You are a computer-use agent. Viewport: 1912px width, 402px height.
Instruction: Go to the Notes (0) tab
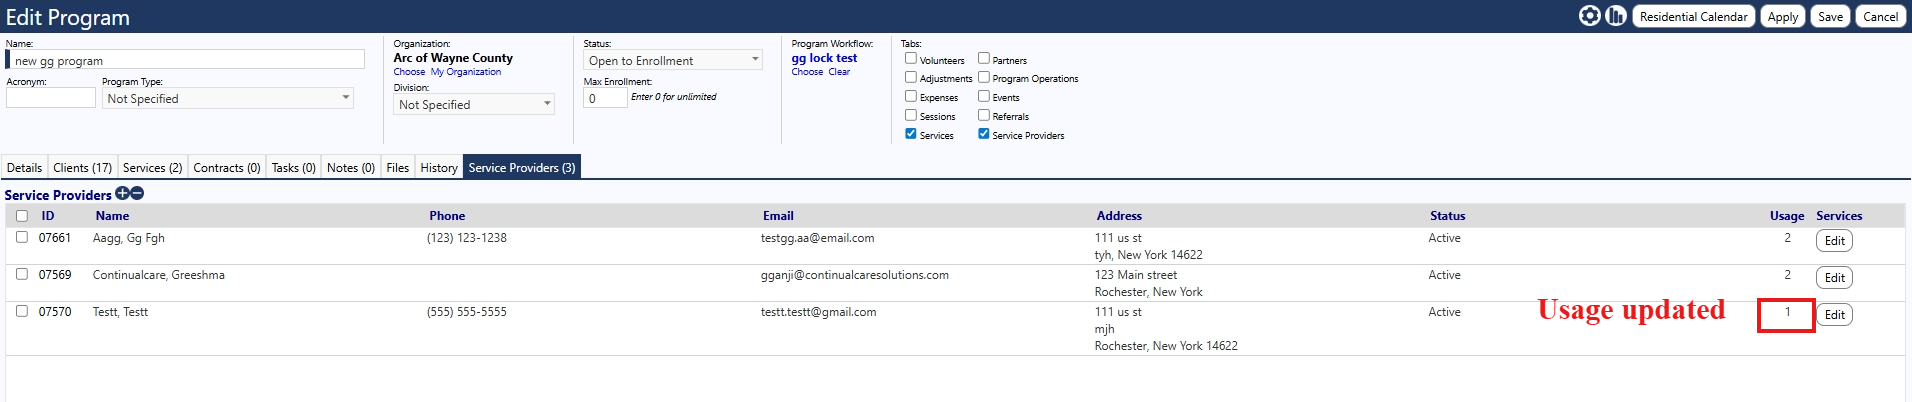click(x=351, y=168)
